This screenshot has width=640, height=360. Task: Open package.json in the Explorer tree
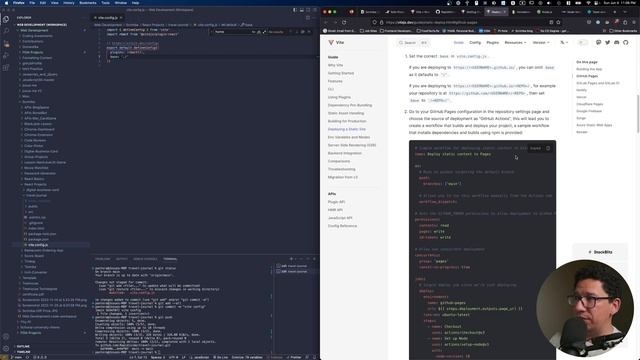(x=39, y=240)
